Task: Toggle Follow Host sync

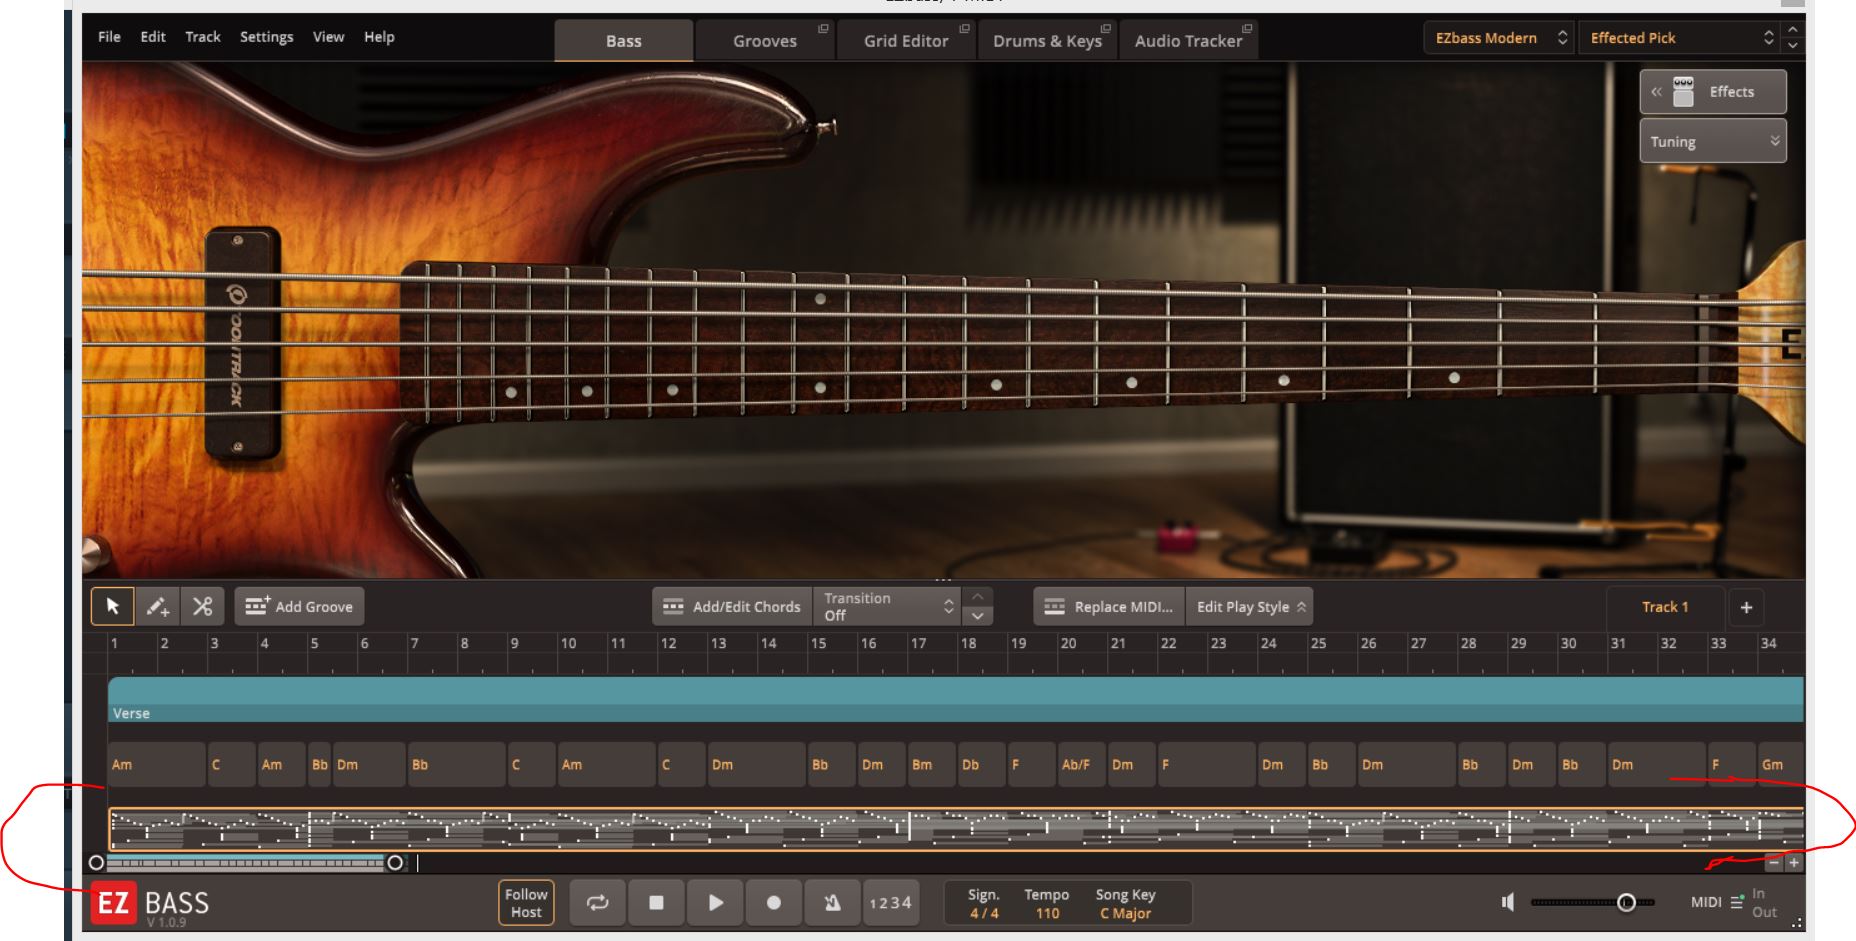Action: coord(526,902)
